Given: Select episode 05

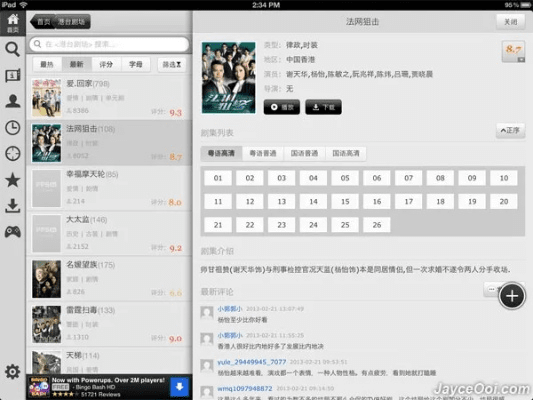Looking at the screenshot, I should pos(345,178).
